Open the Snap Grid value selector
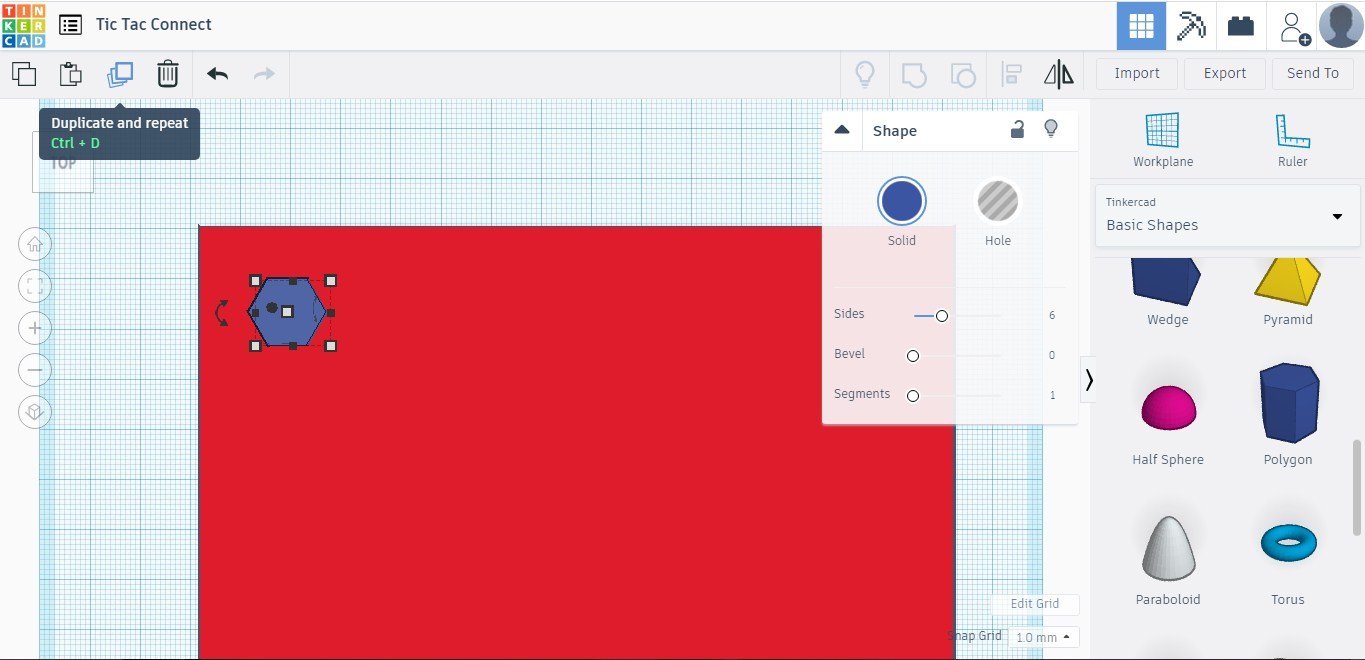This screenshot has width=1365, height=660. click(x=1043, y=637)
